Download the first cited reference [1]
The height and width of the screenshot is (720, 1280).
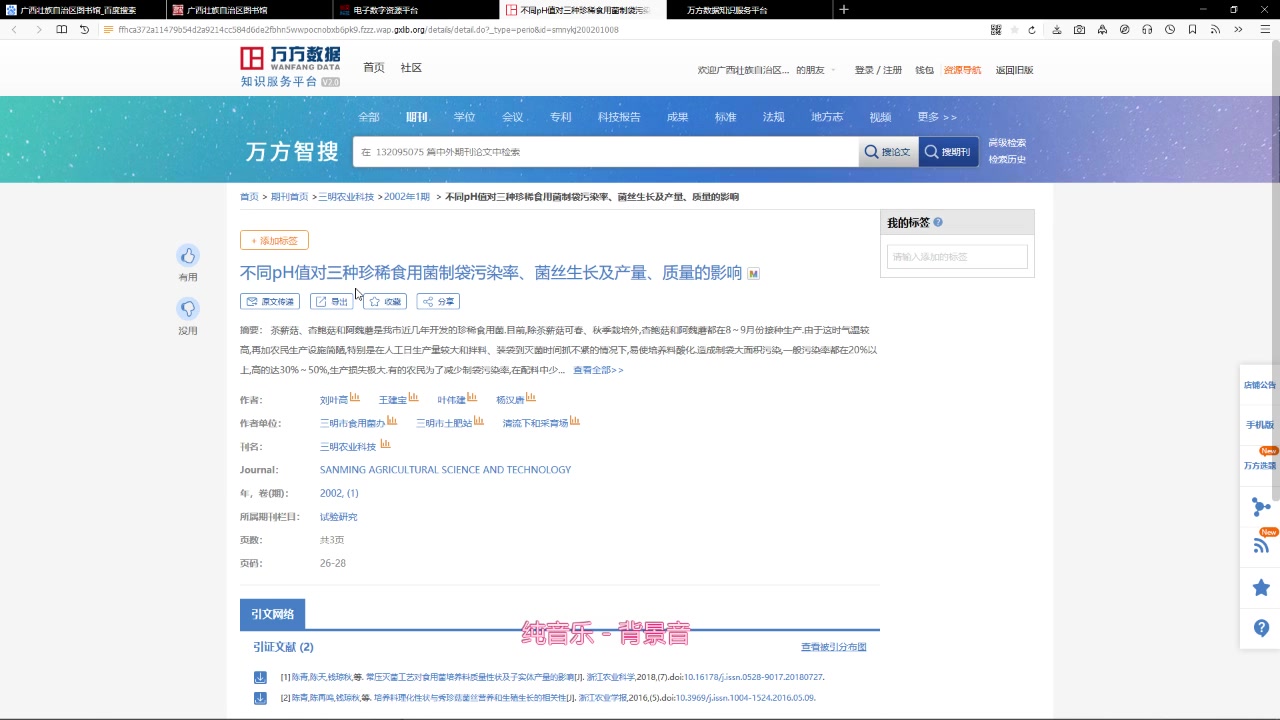260,677
